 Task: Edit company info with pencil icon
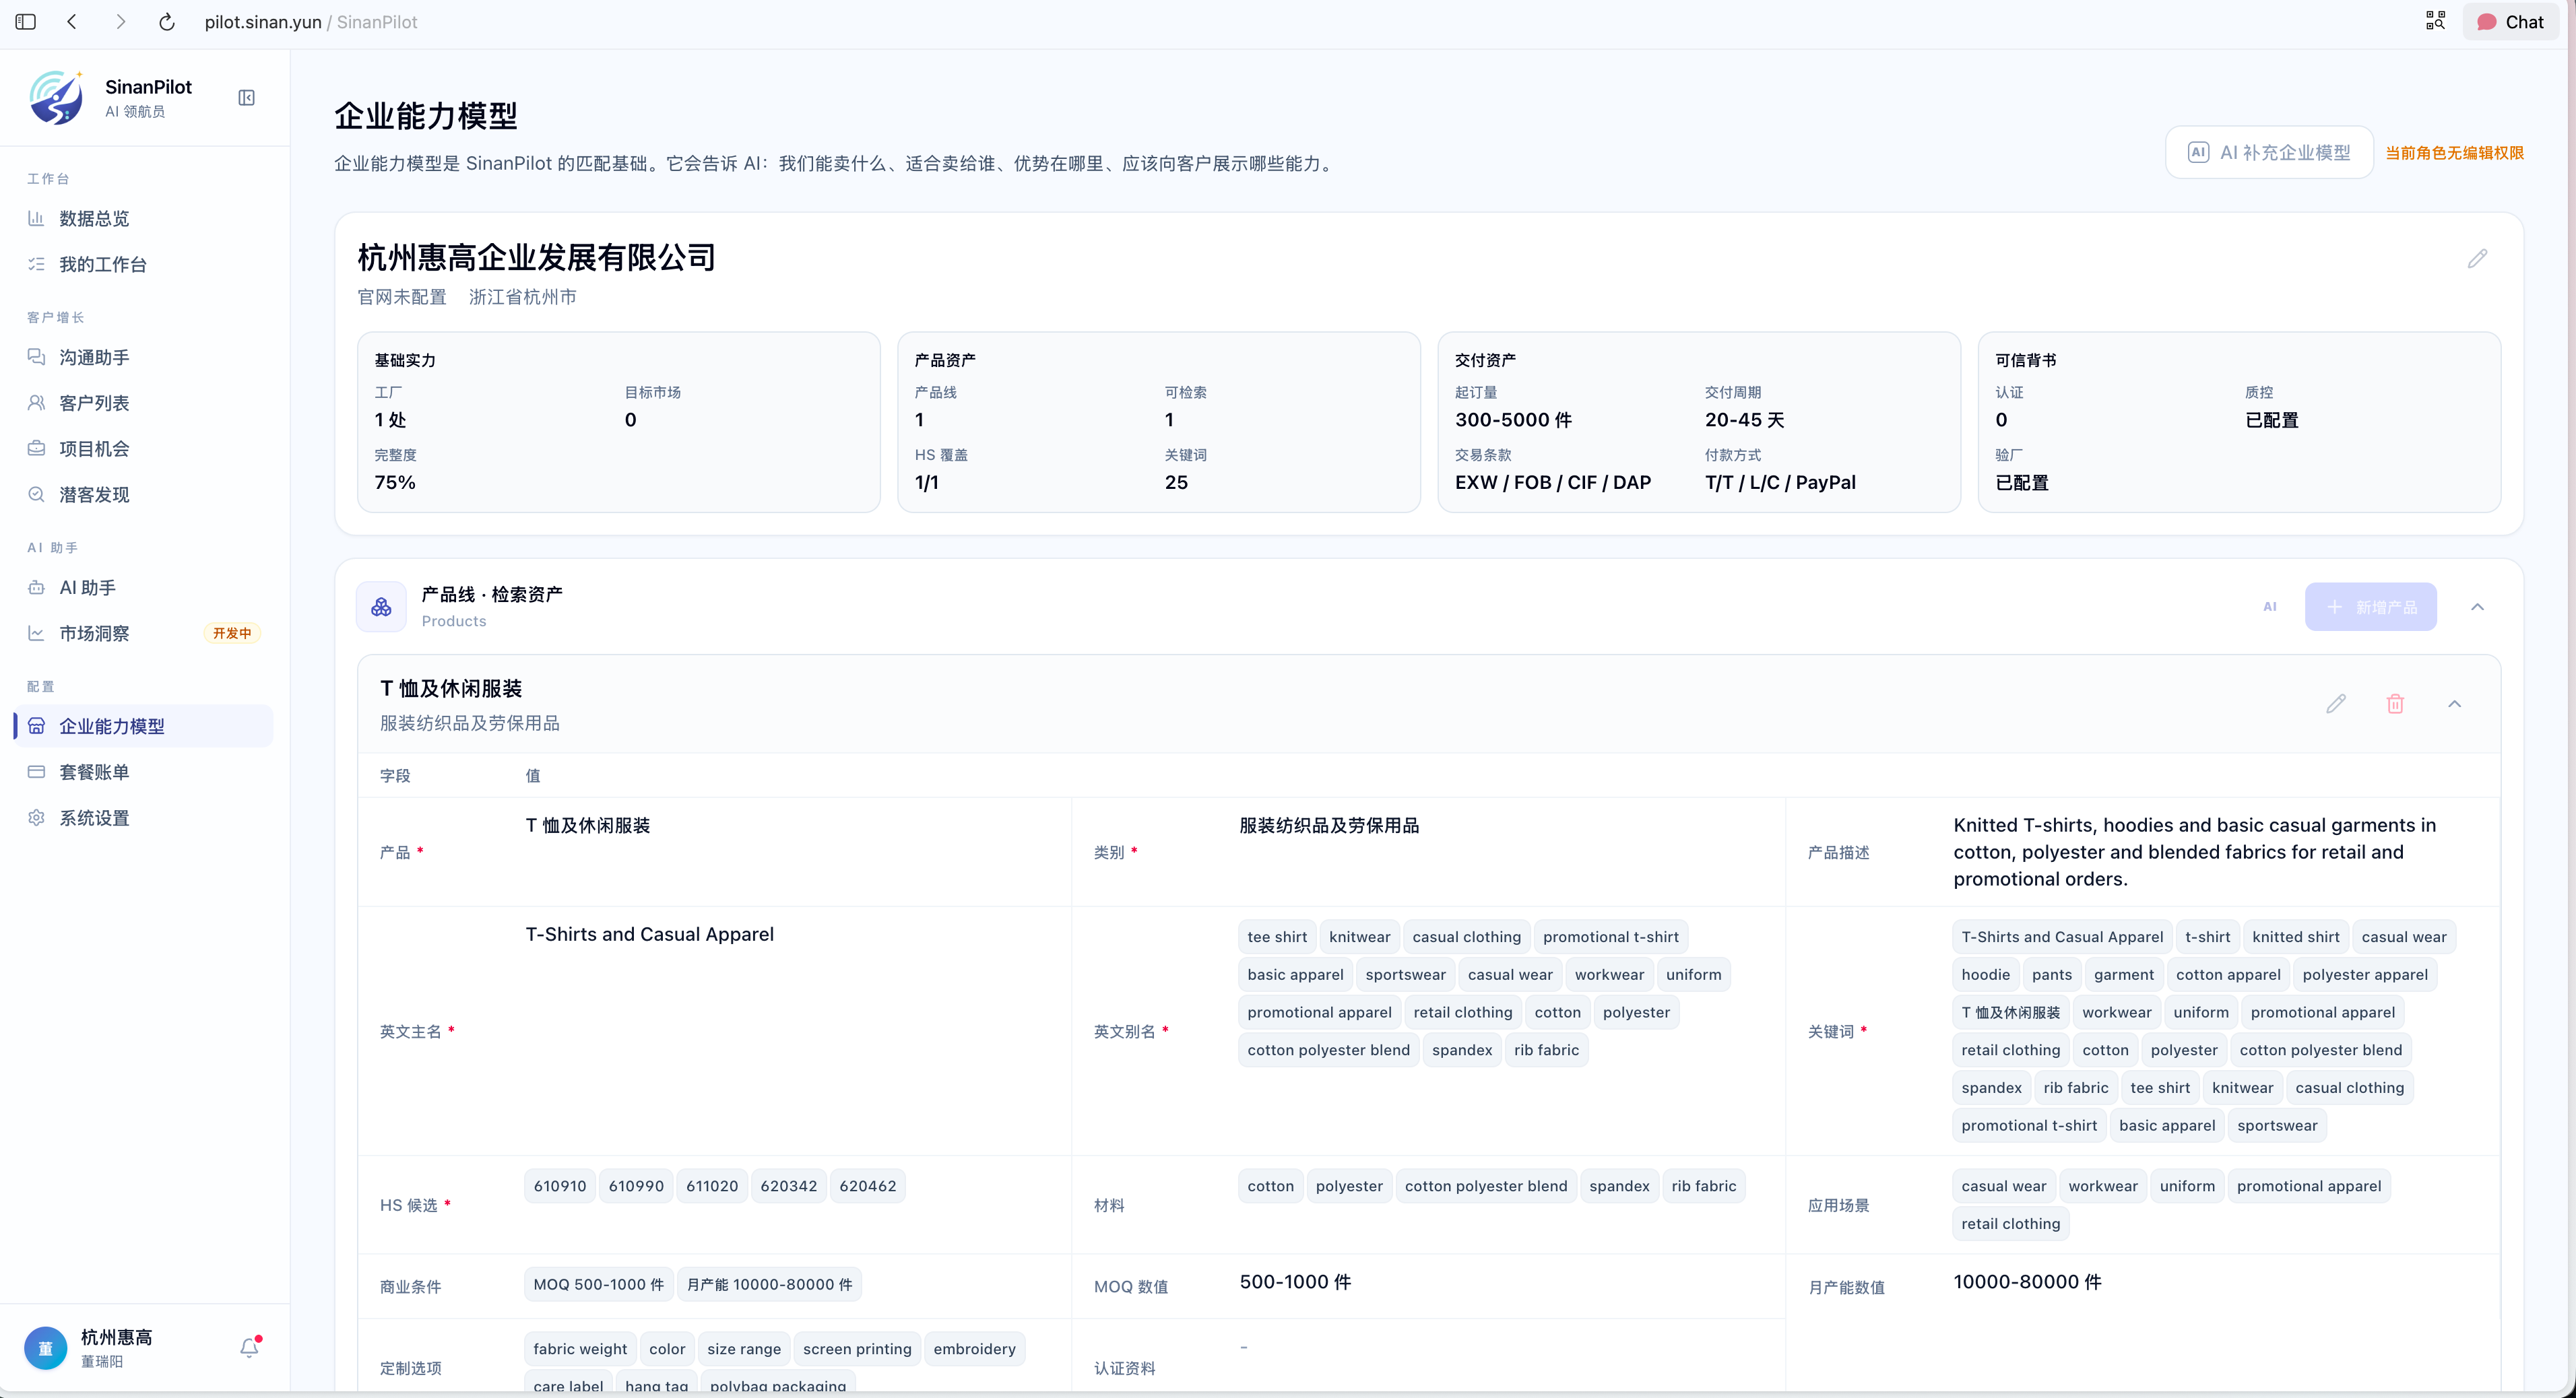(x=2477, y=259)
